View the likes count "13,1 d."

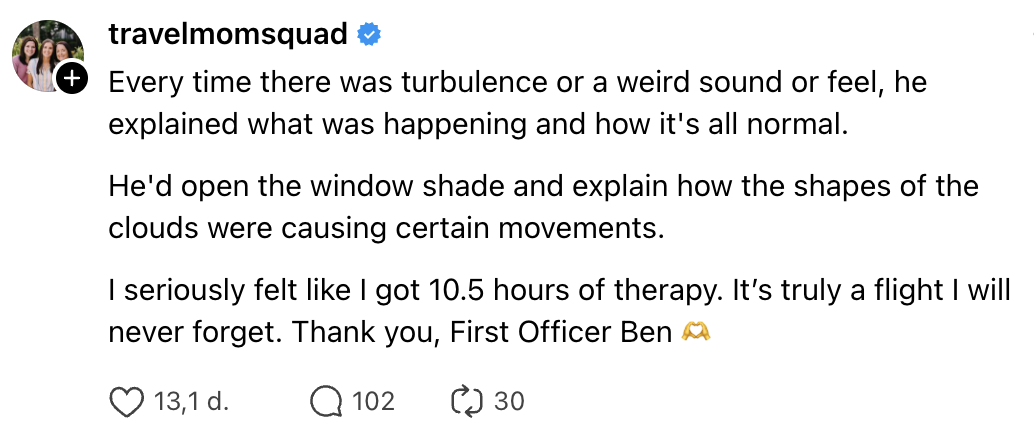coord(191,402)
